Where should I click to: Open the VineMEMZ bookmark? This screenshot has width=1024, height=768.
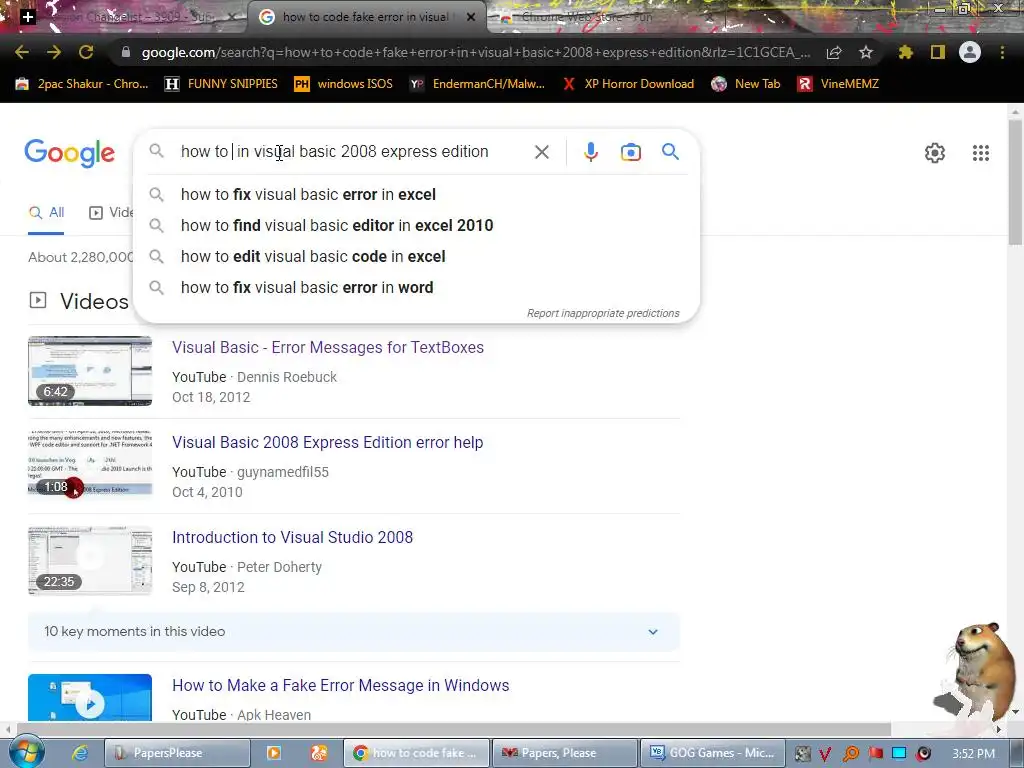[838, 84]
